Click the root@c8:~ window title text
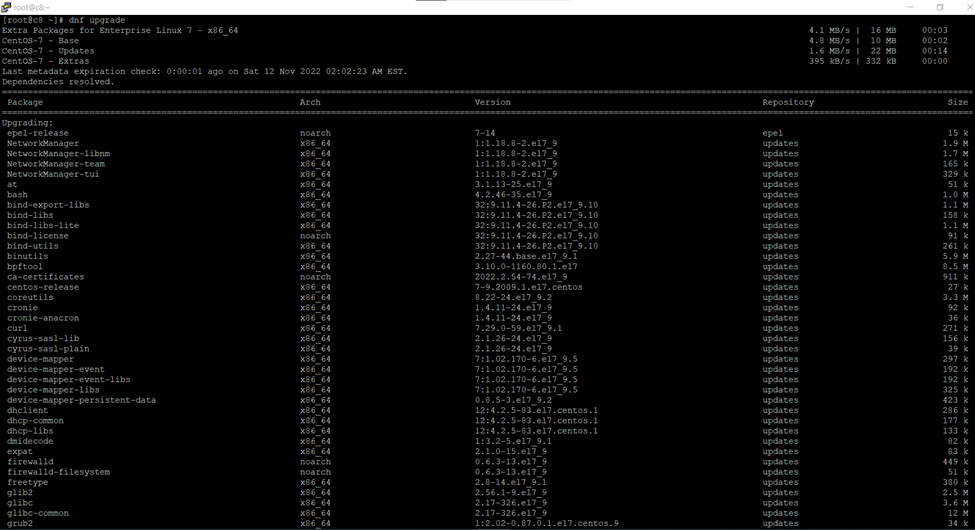Image resolution: width=975 pixels, height=530 pixels. 29,7
